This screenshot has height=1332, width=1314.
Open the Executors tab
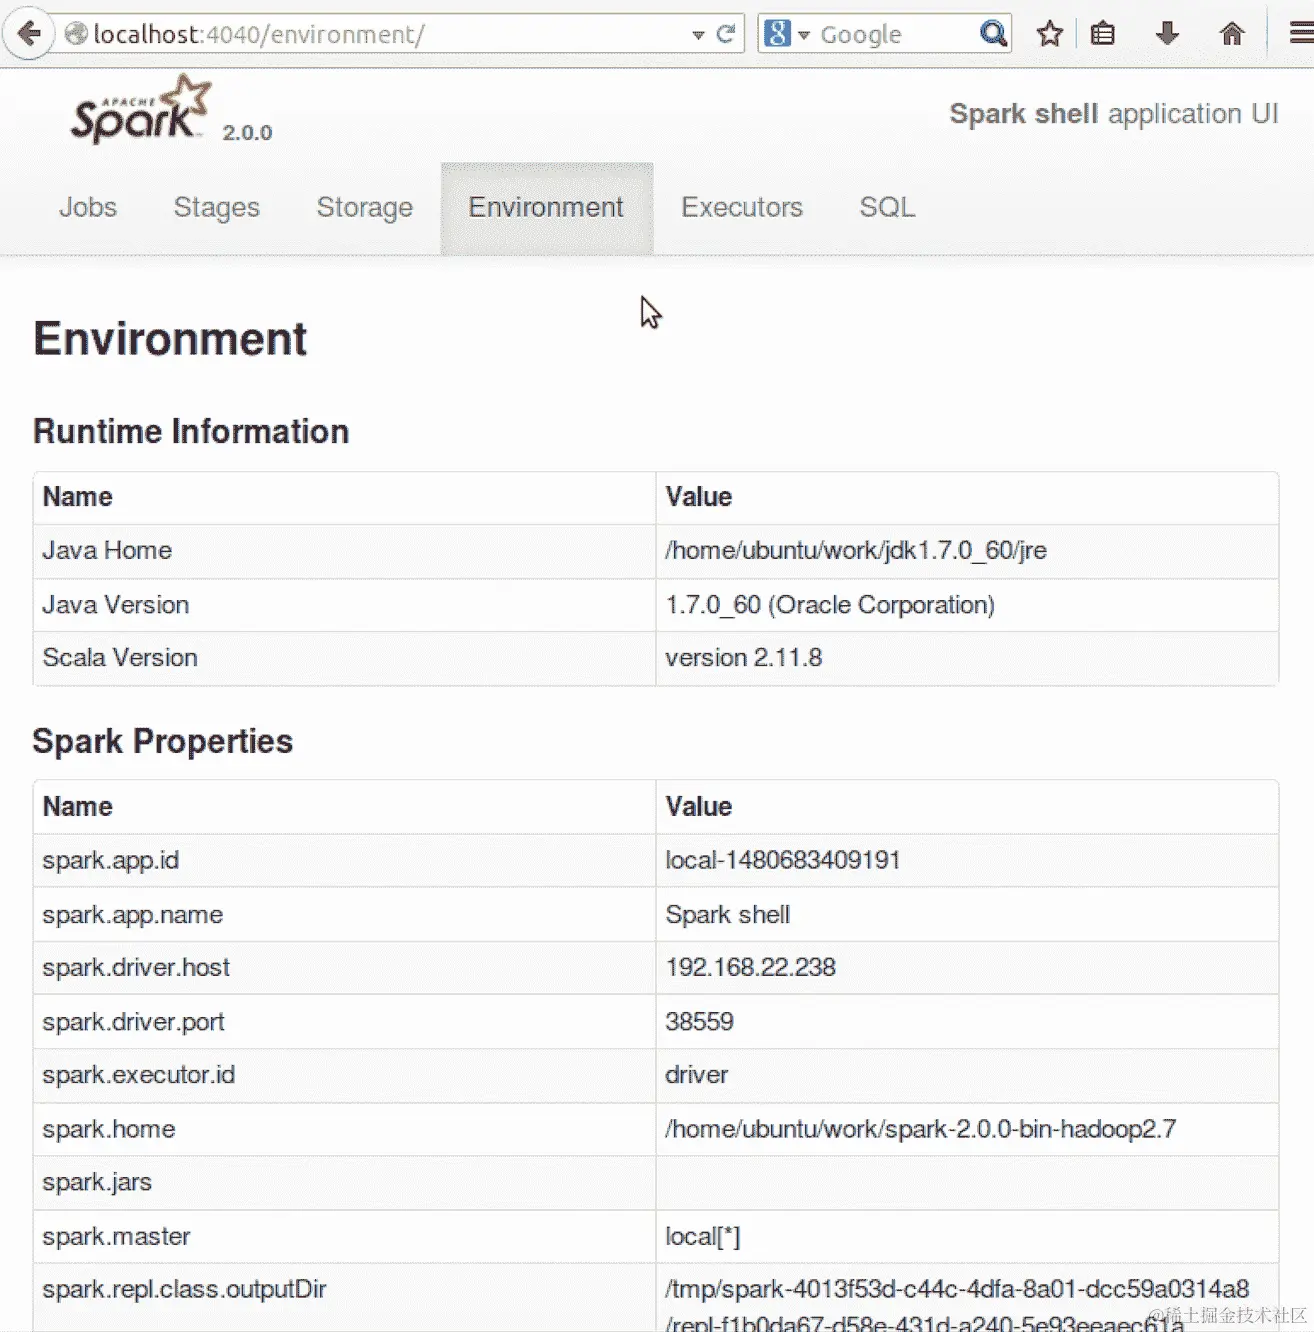point(742,207)
